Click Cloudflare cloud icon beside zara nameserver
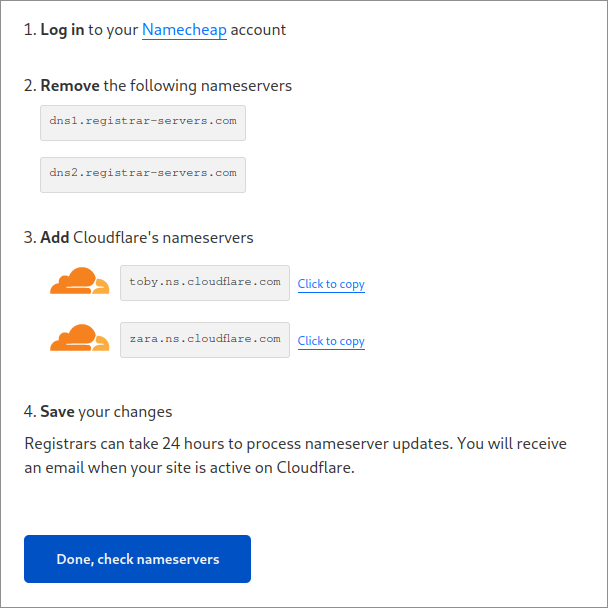This screenshot has height=608, width=608. (x=79, y=337)
